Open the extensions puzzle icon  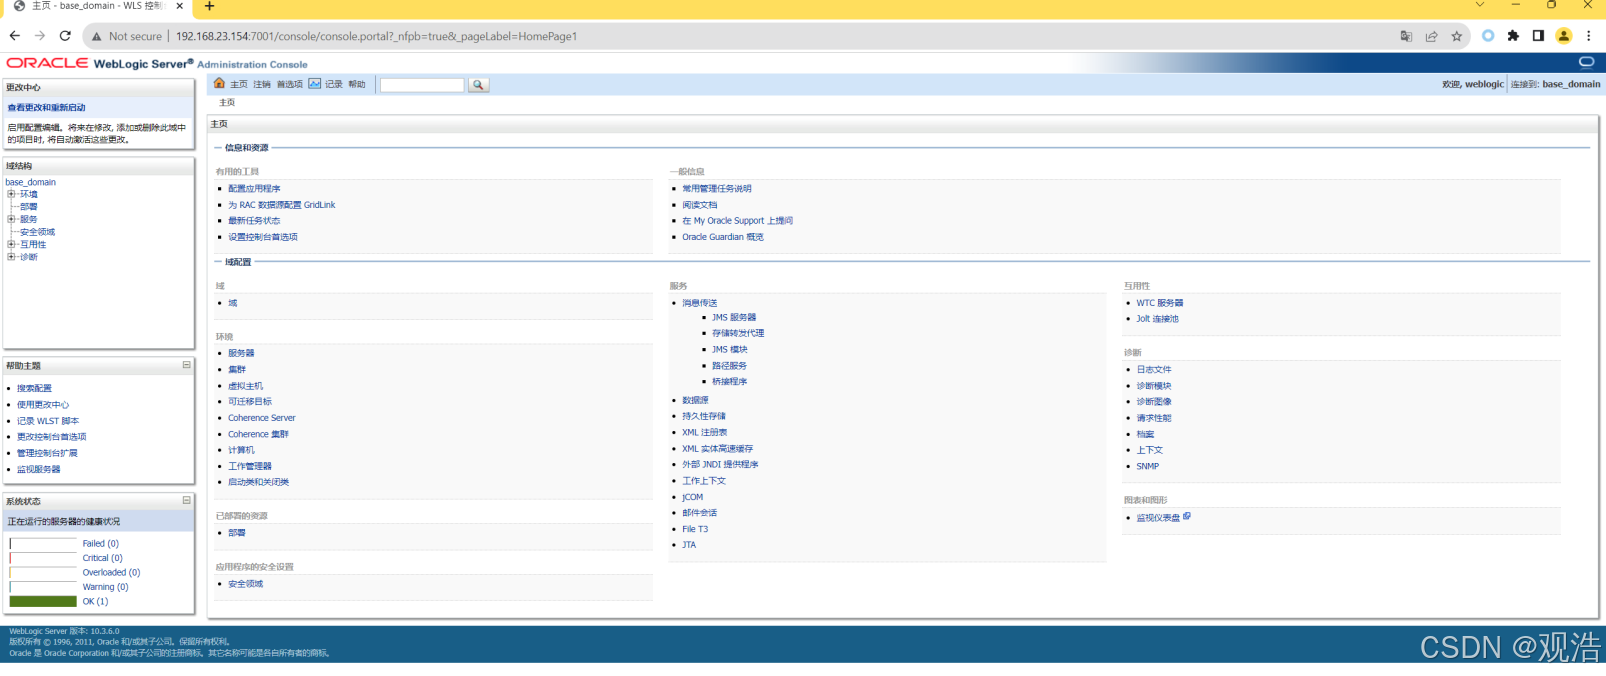[x=1513, y=36]
